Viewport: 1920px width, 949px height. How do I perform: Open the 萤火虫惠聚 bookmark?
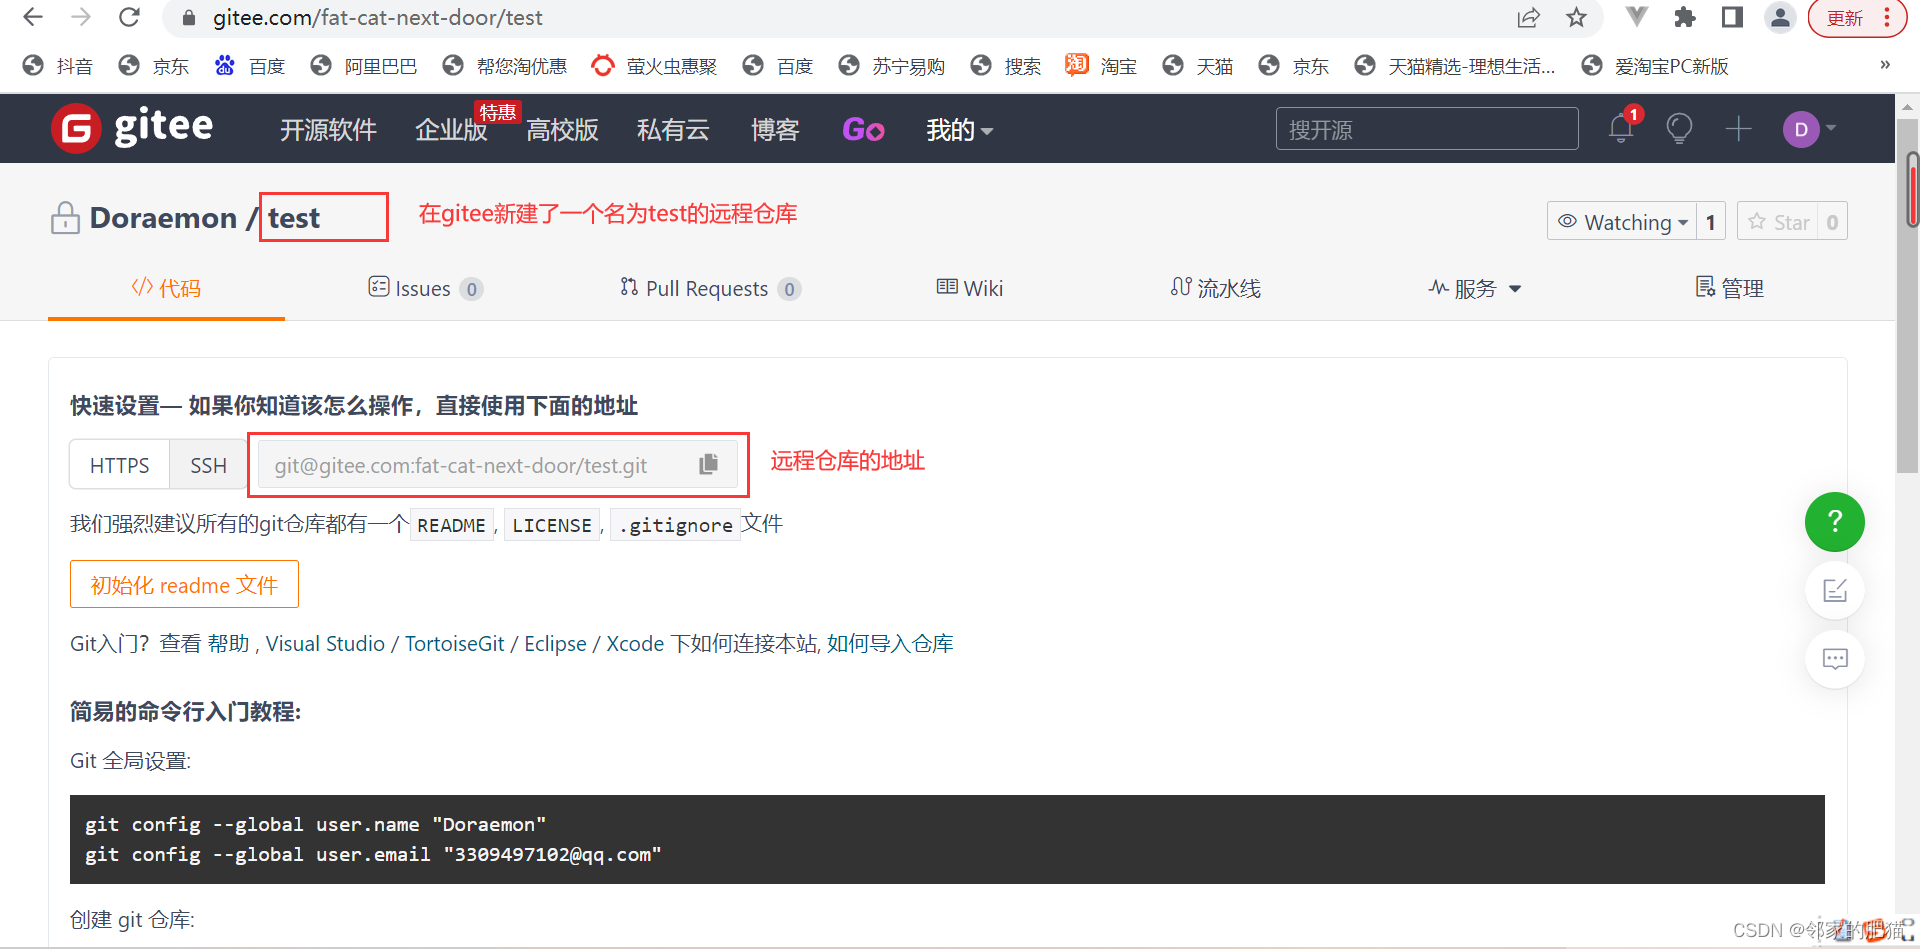pos(655,66)
